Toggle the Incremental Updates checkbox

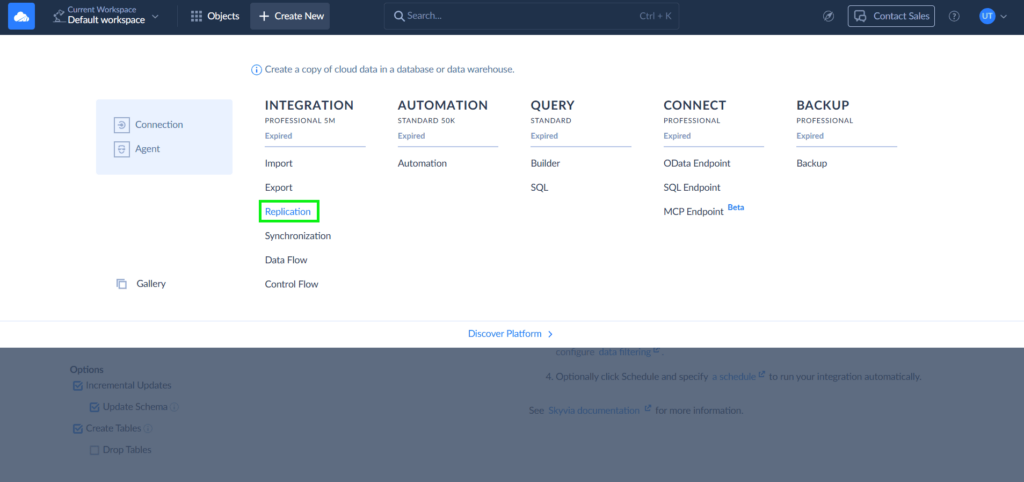point(78,386)
